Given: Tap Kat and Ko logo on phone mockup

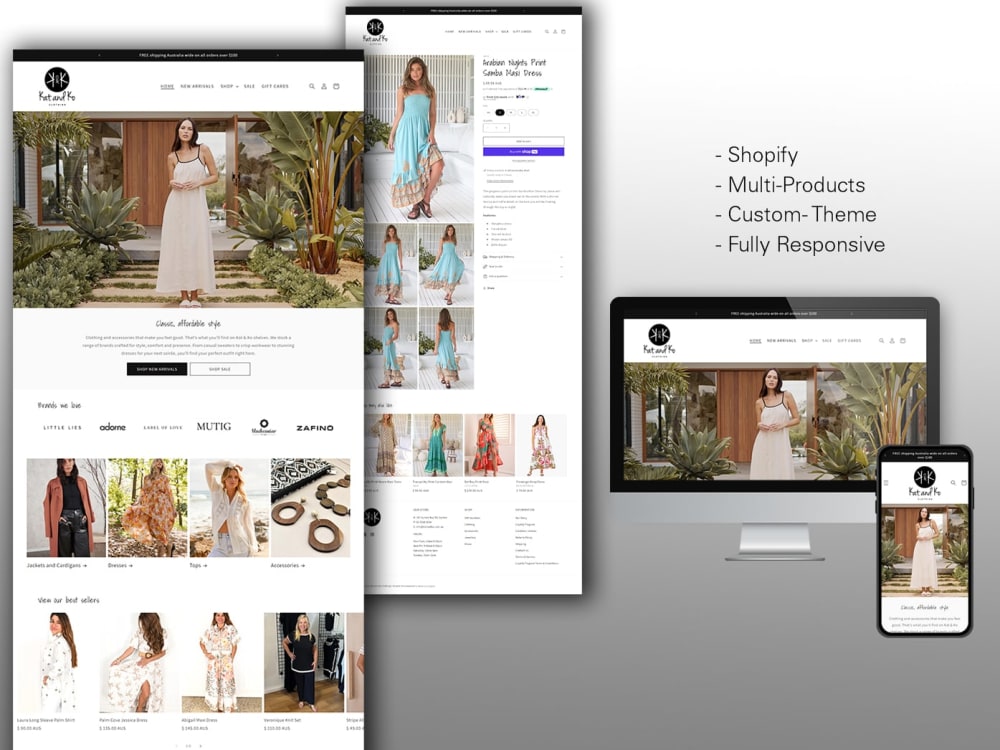Looking at the screenshot, I should (x=925, y=483).
